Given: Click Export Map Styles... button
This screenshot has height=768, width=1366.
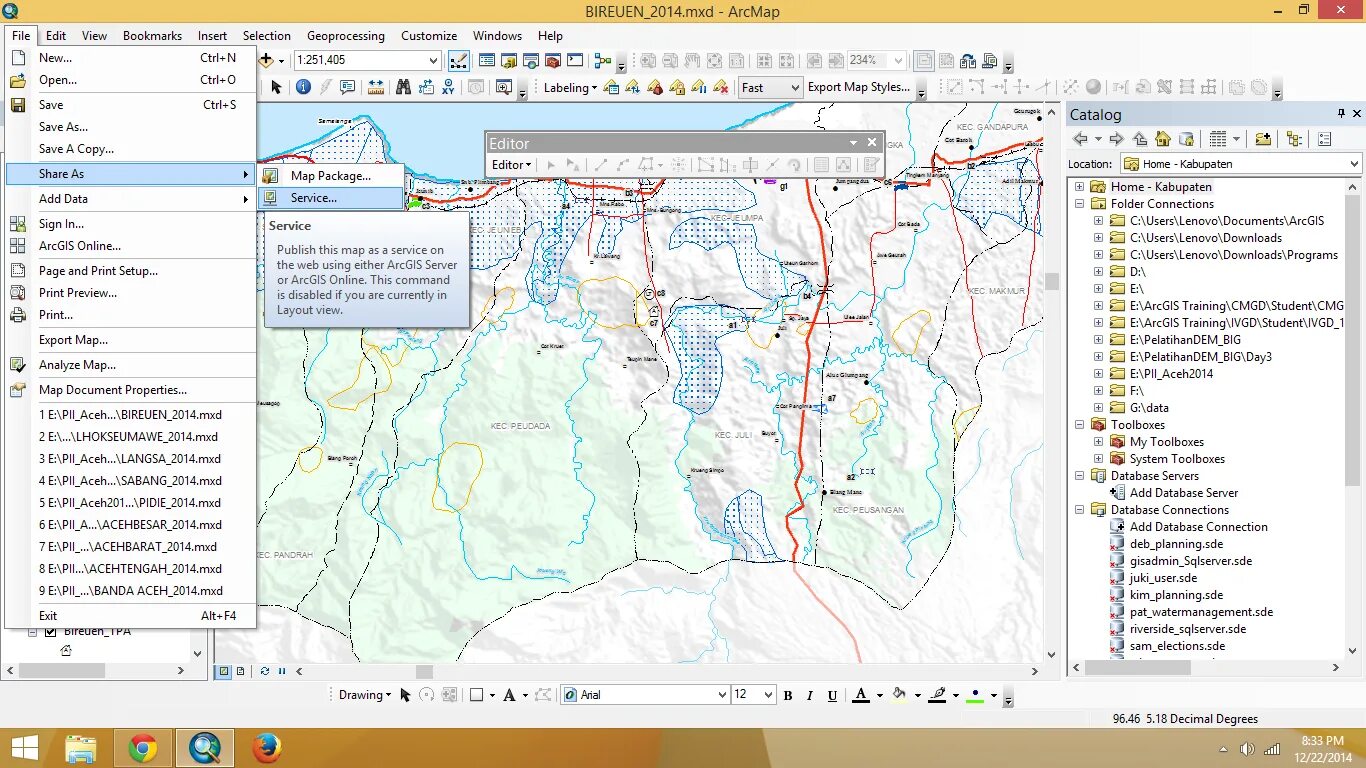Looking at the screenshot, I should [859, 87].
